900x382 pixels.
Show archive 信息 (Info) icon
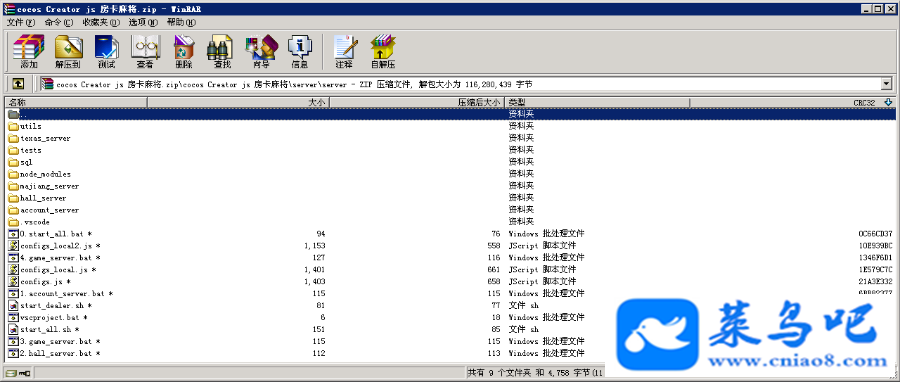coord(300,51)
